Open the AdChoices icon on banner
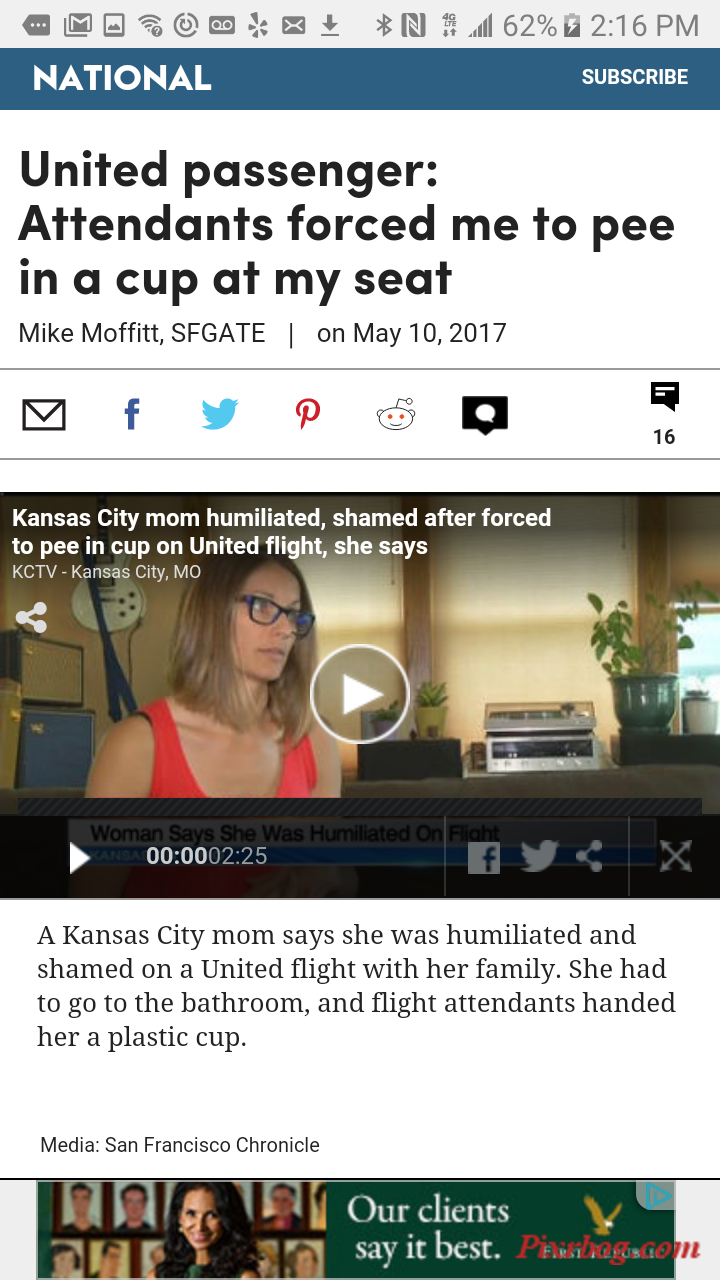 656,1195
